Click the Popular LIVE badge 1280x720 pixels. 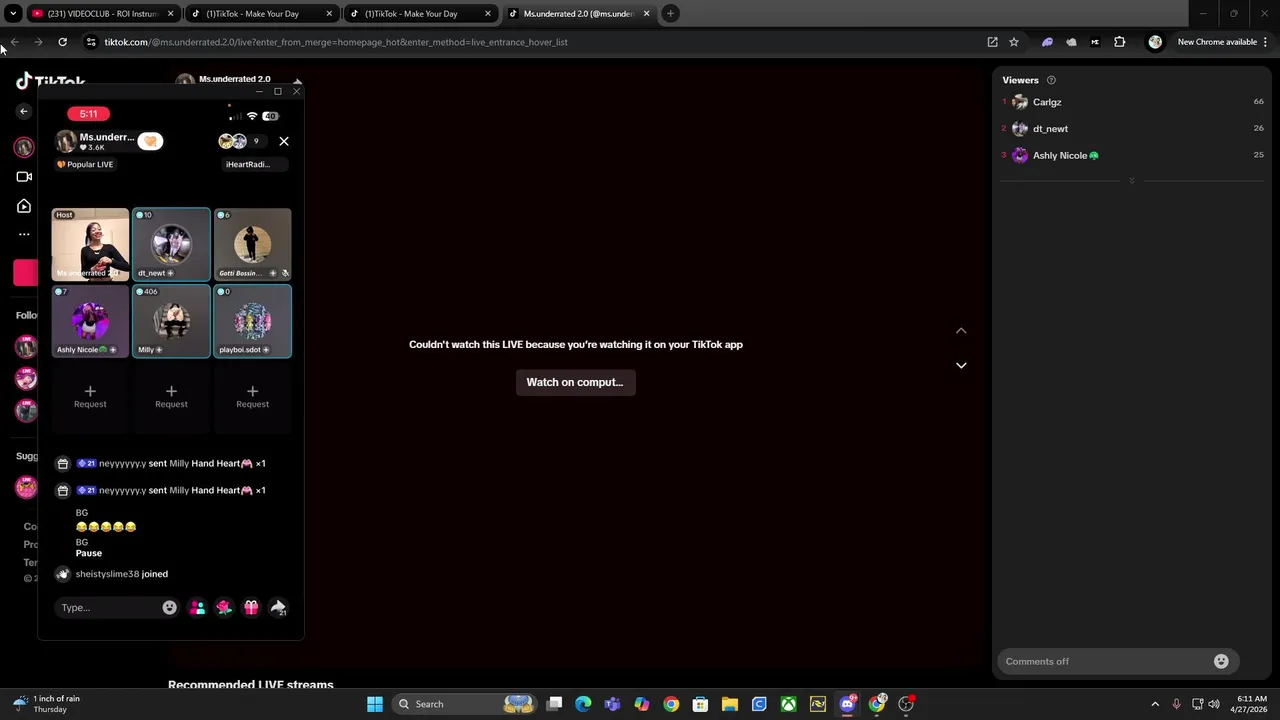(85, 164)
